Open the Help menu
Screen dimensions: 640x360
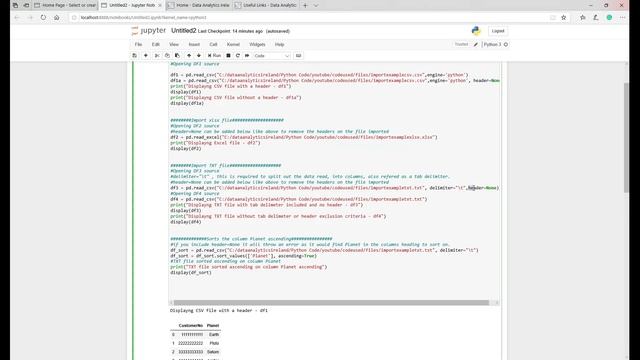click(279, 44)
